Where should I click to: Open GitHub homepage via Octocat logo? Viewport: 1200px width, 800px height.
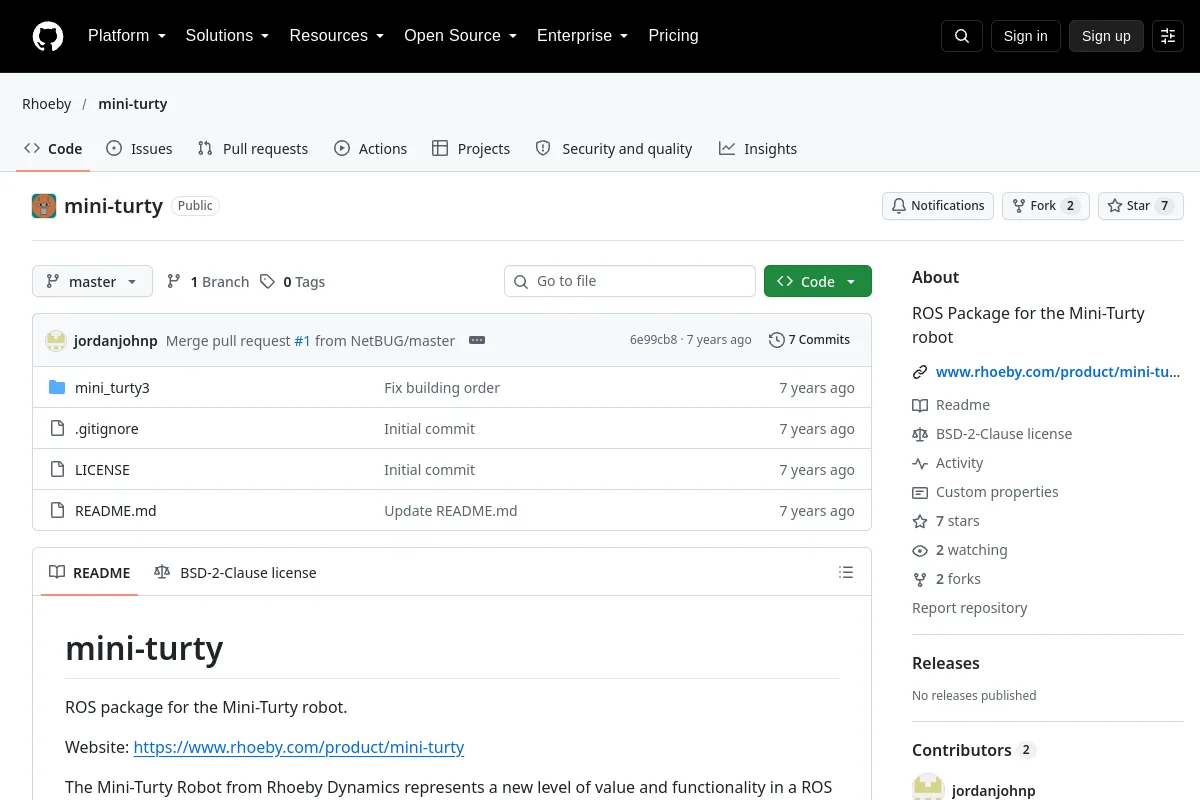(x=48, y=36)
